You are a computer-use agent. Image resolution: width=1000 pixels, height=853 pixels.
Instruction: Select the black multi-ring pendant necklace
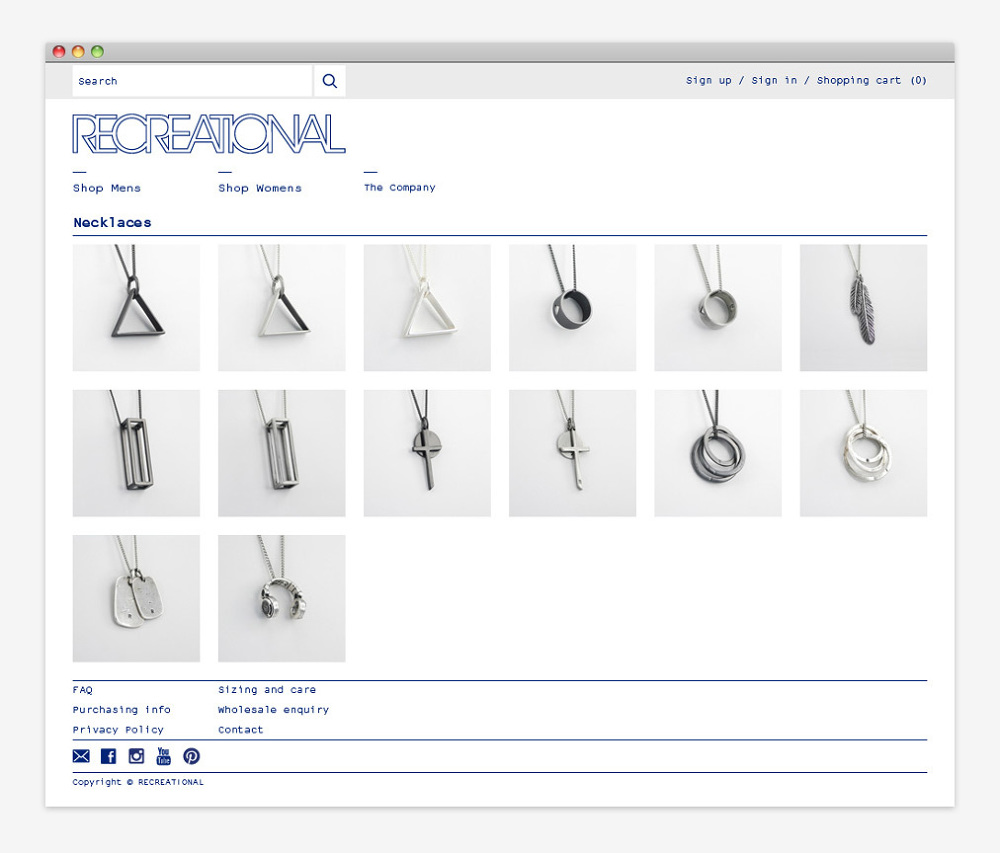click(x=717, y=453)
